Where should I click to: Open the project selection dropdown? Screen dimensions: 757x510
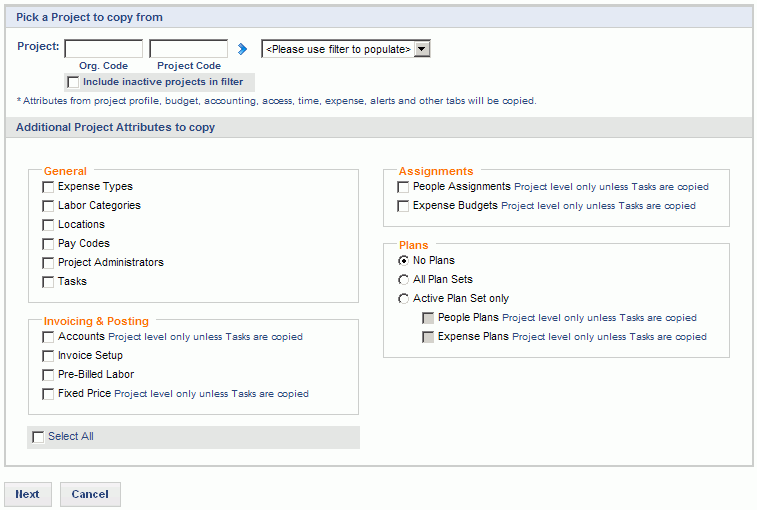345,49
